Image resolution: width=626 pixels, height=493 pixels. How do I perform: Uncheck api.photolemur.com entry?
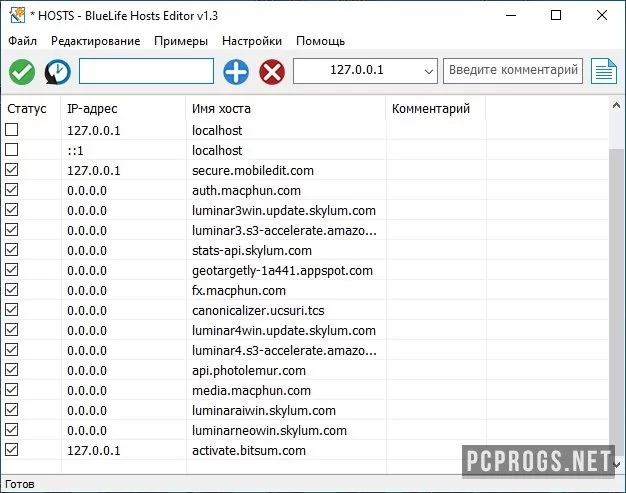tap(12, 370)
